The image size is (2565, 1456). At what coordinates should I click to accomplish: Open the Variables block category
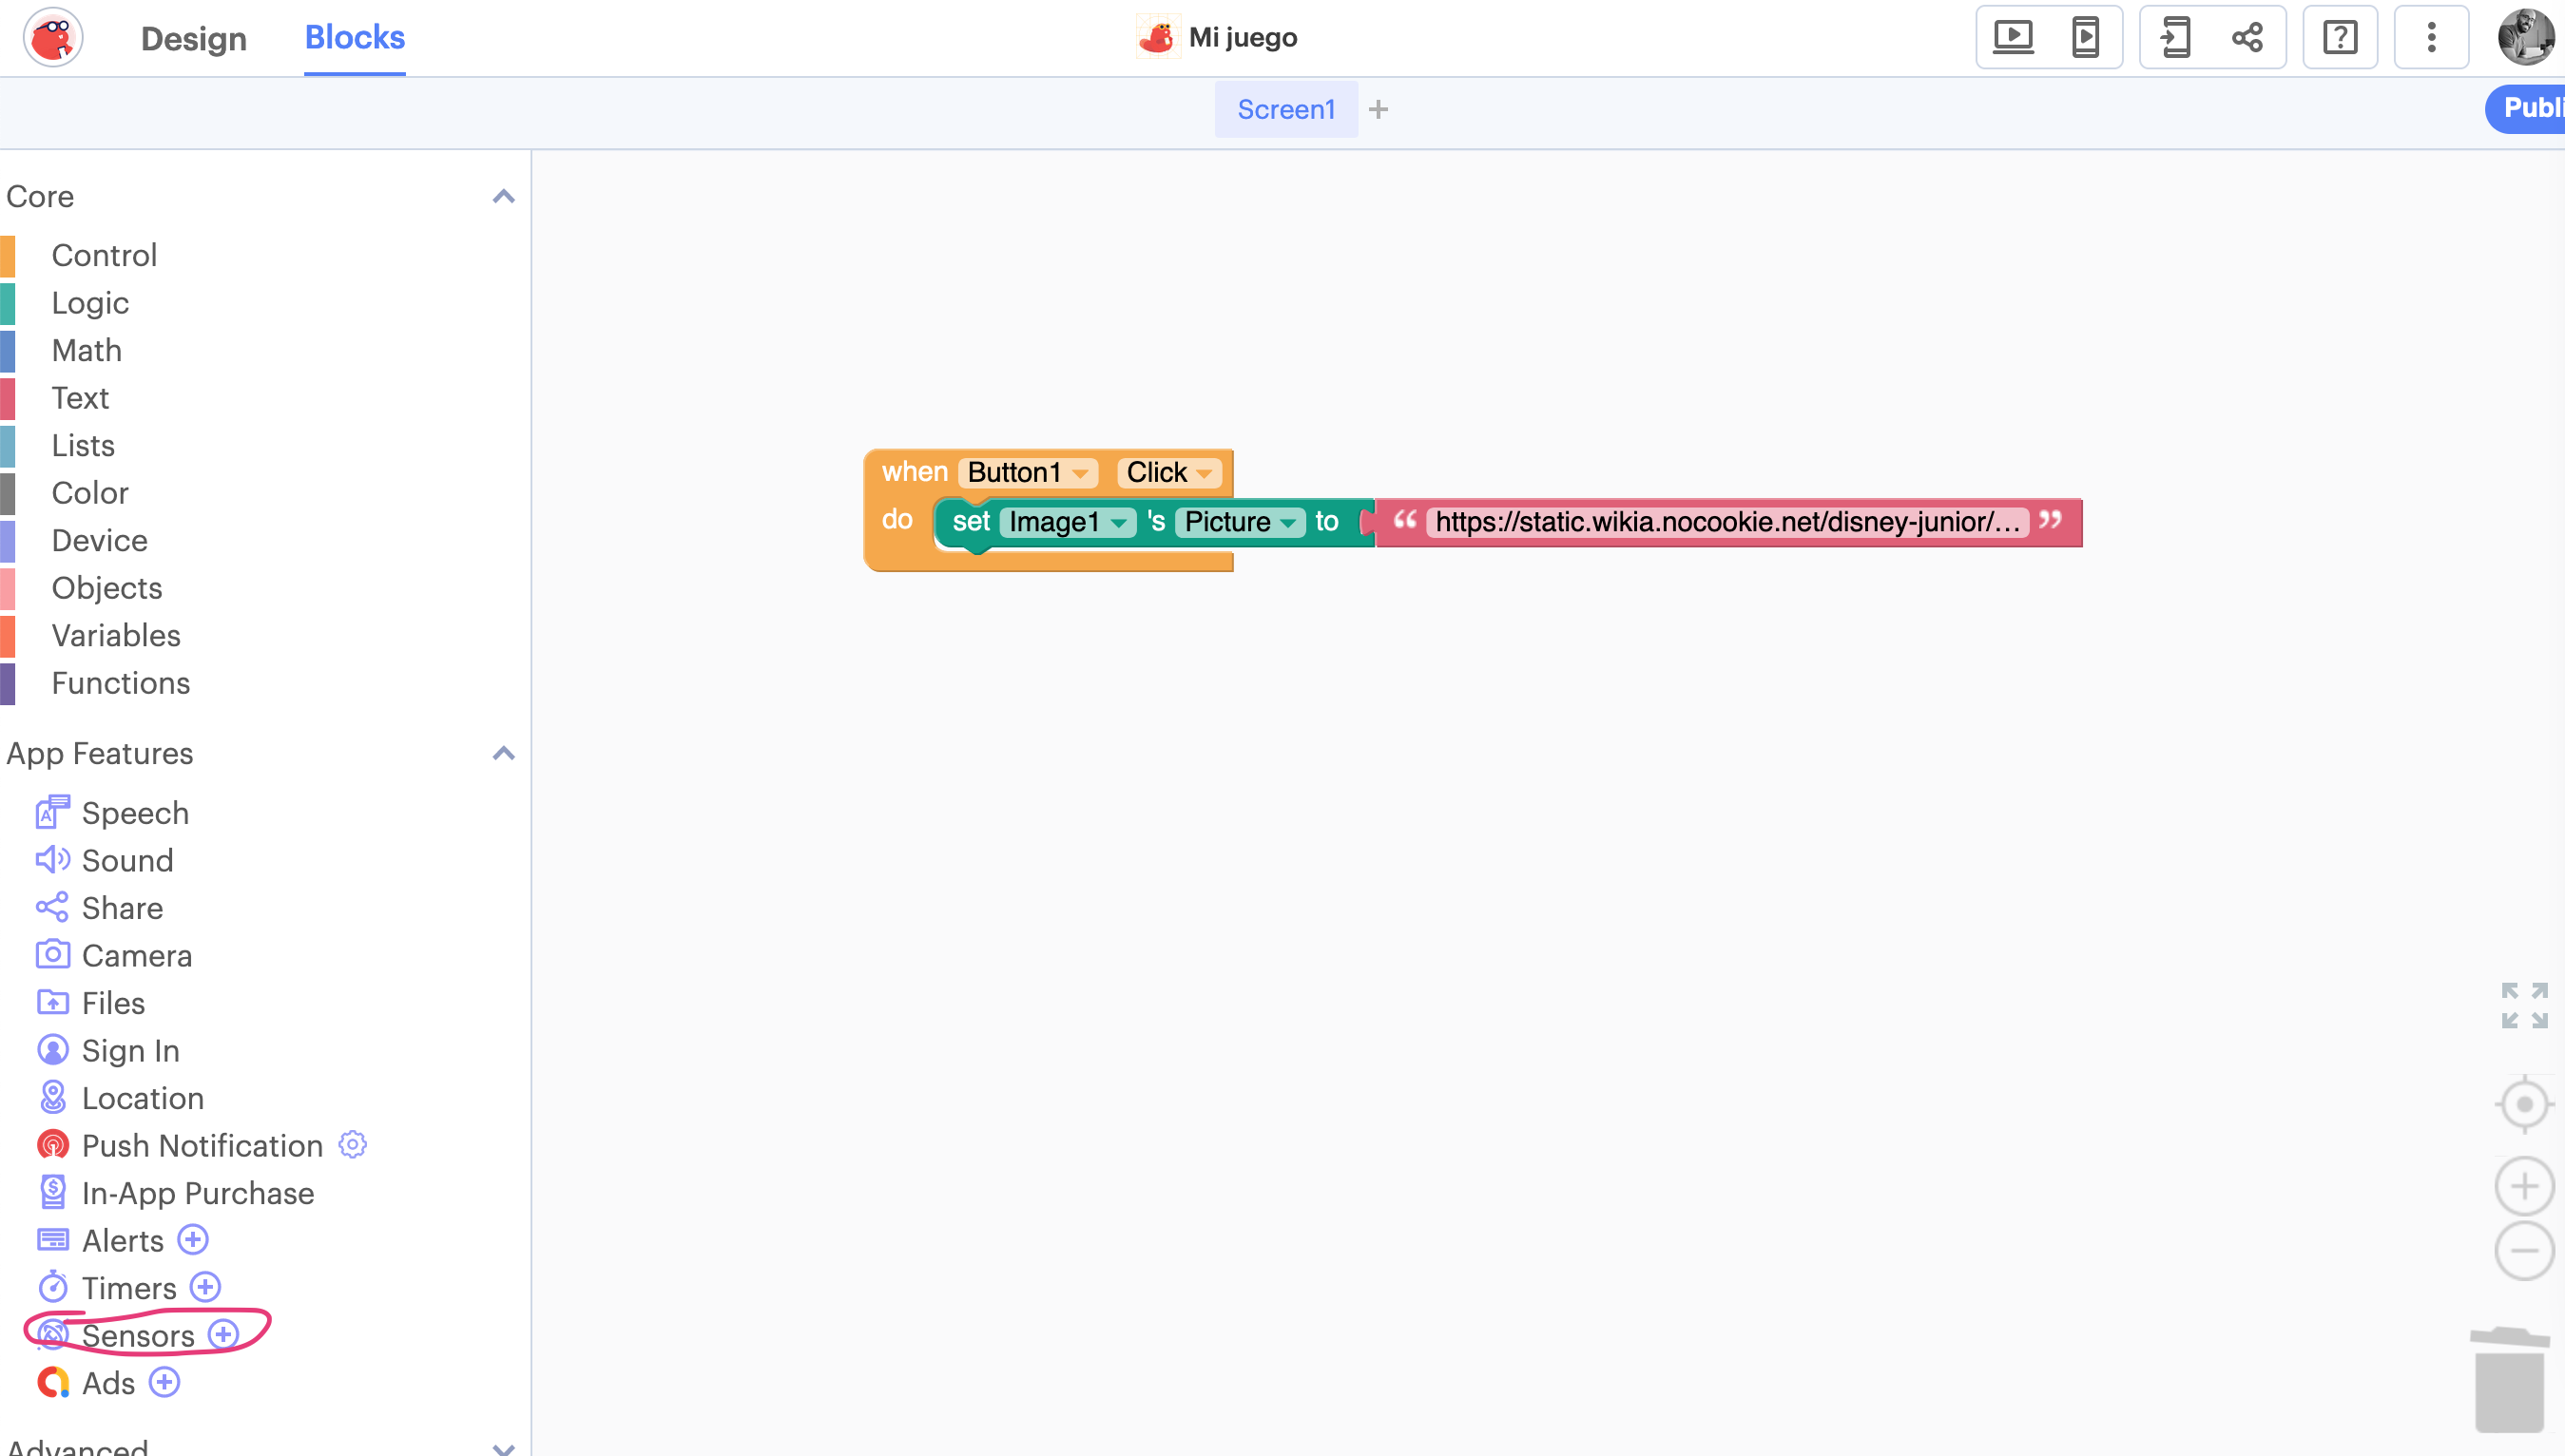click(x=116, y=635)
